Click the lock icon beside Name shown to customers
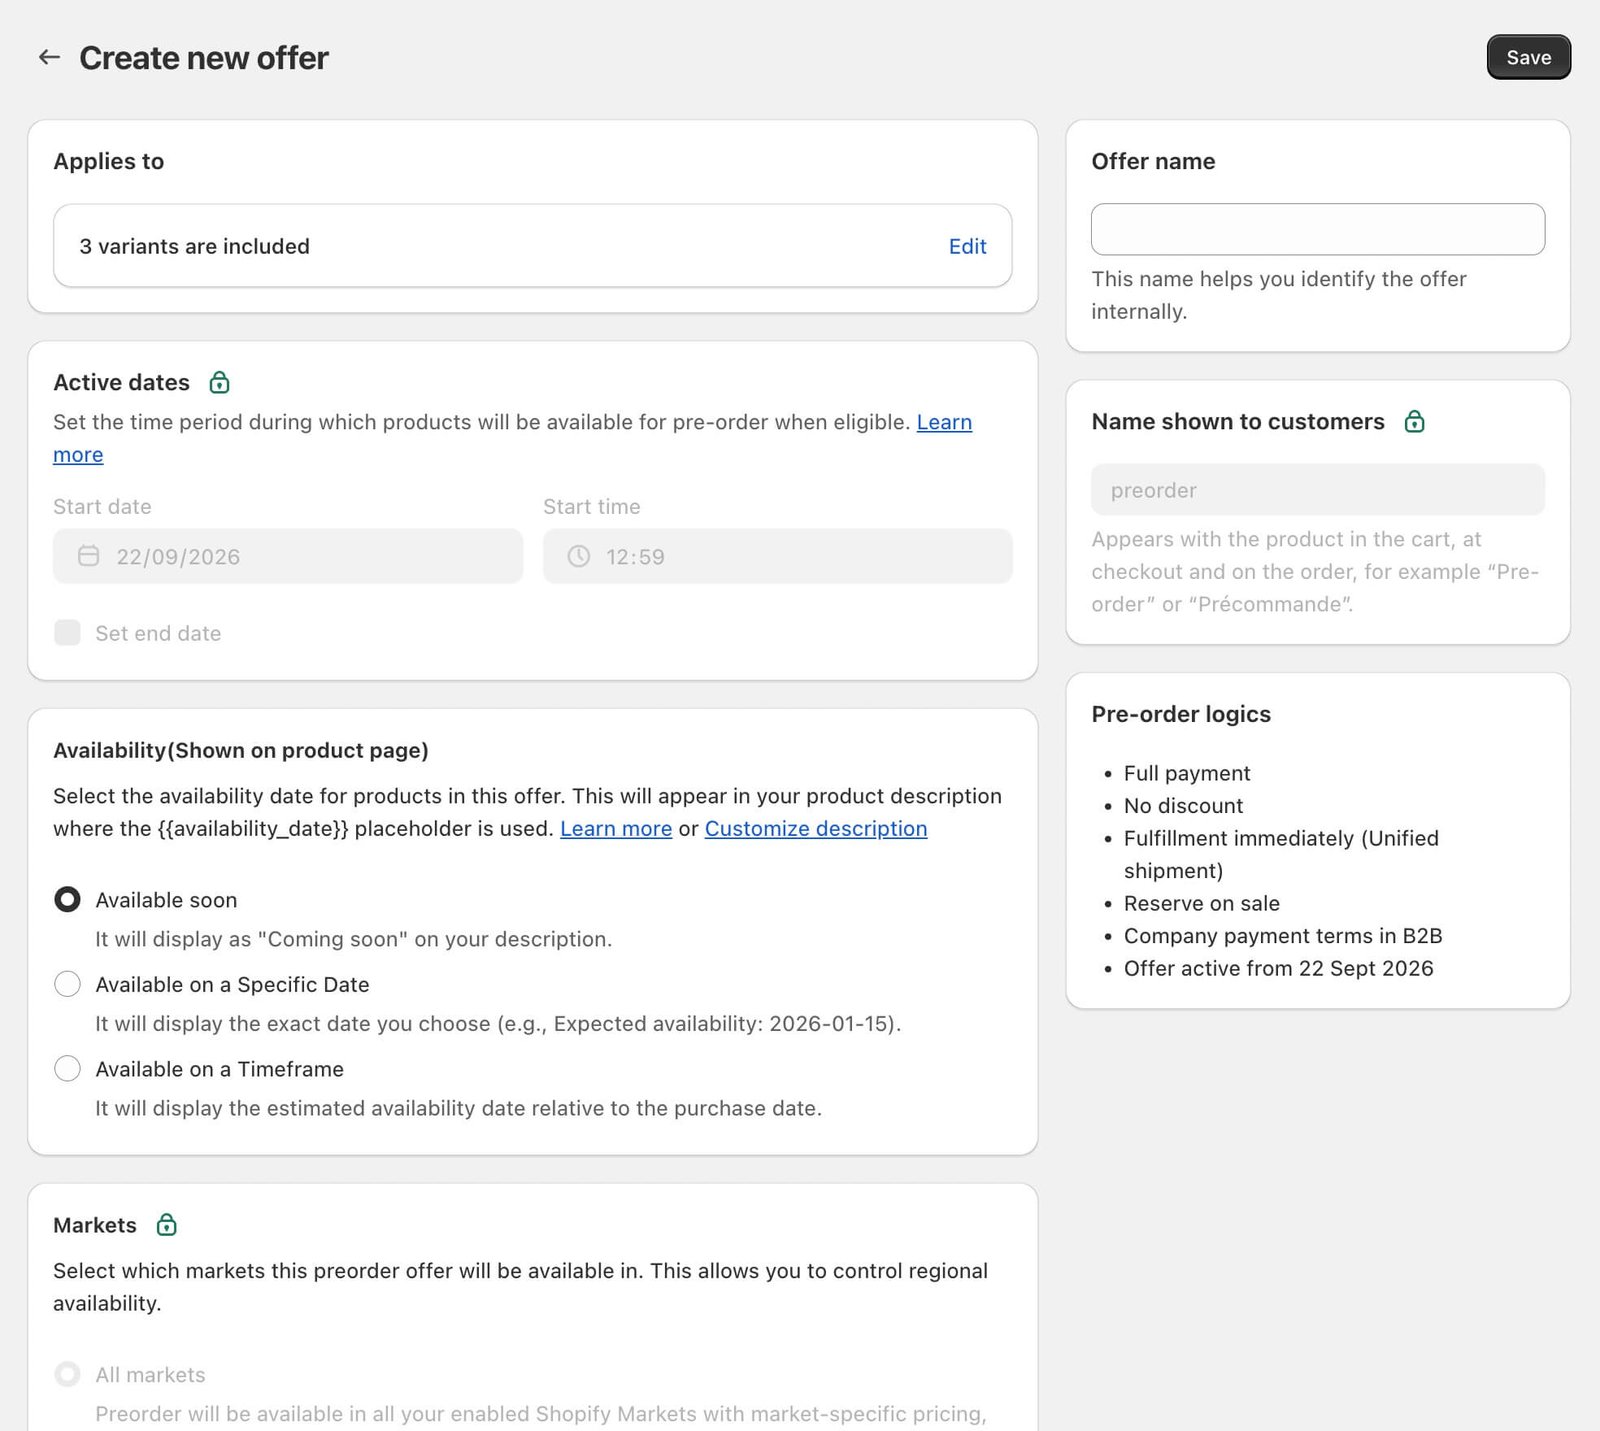The height and width of the screenshot is (1431, 1600). pyautogui.click(x=1414, y=421)
